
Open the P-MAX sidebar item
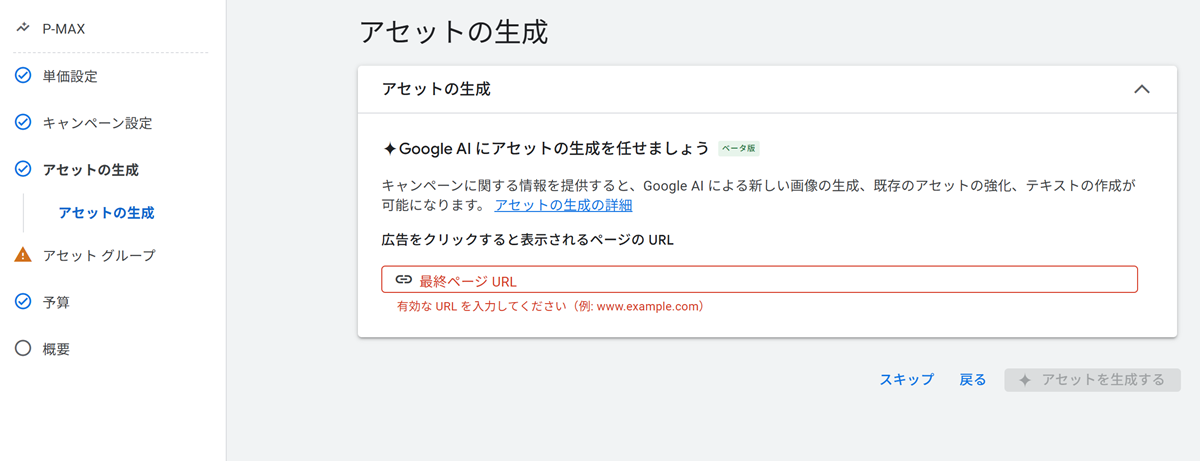coord(64,29)
